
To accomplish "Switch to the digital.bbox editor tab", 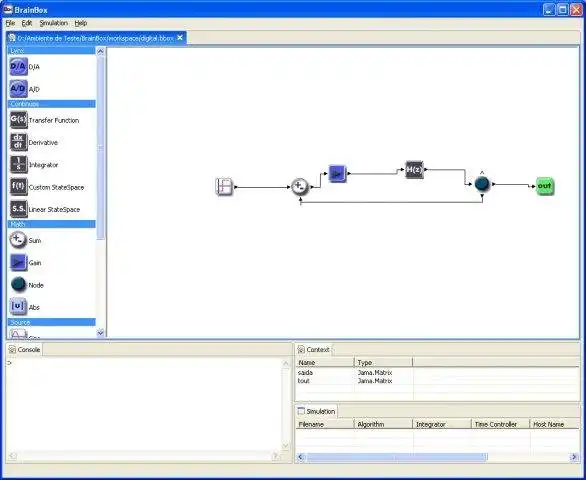I will [95, 38].
